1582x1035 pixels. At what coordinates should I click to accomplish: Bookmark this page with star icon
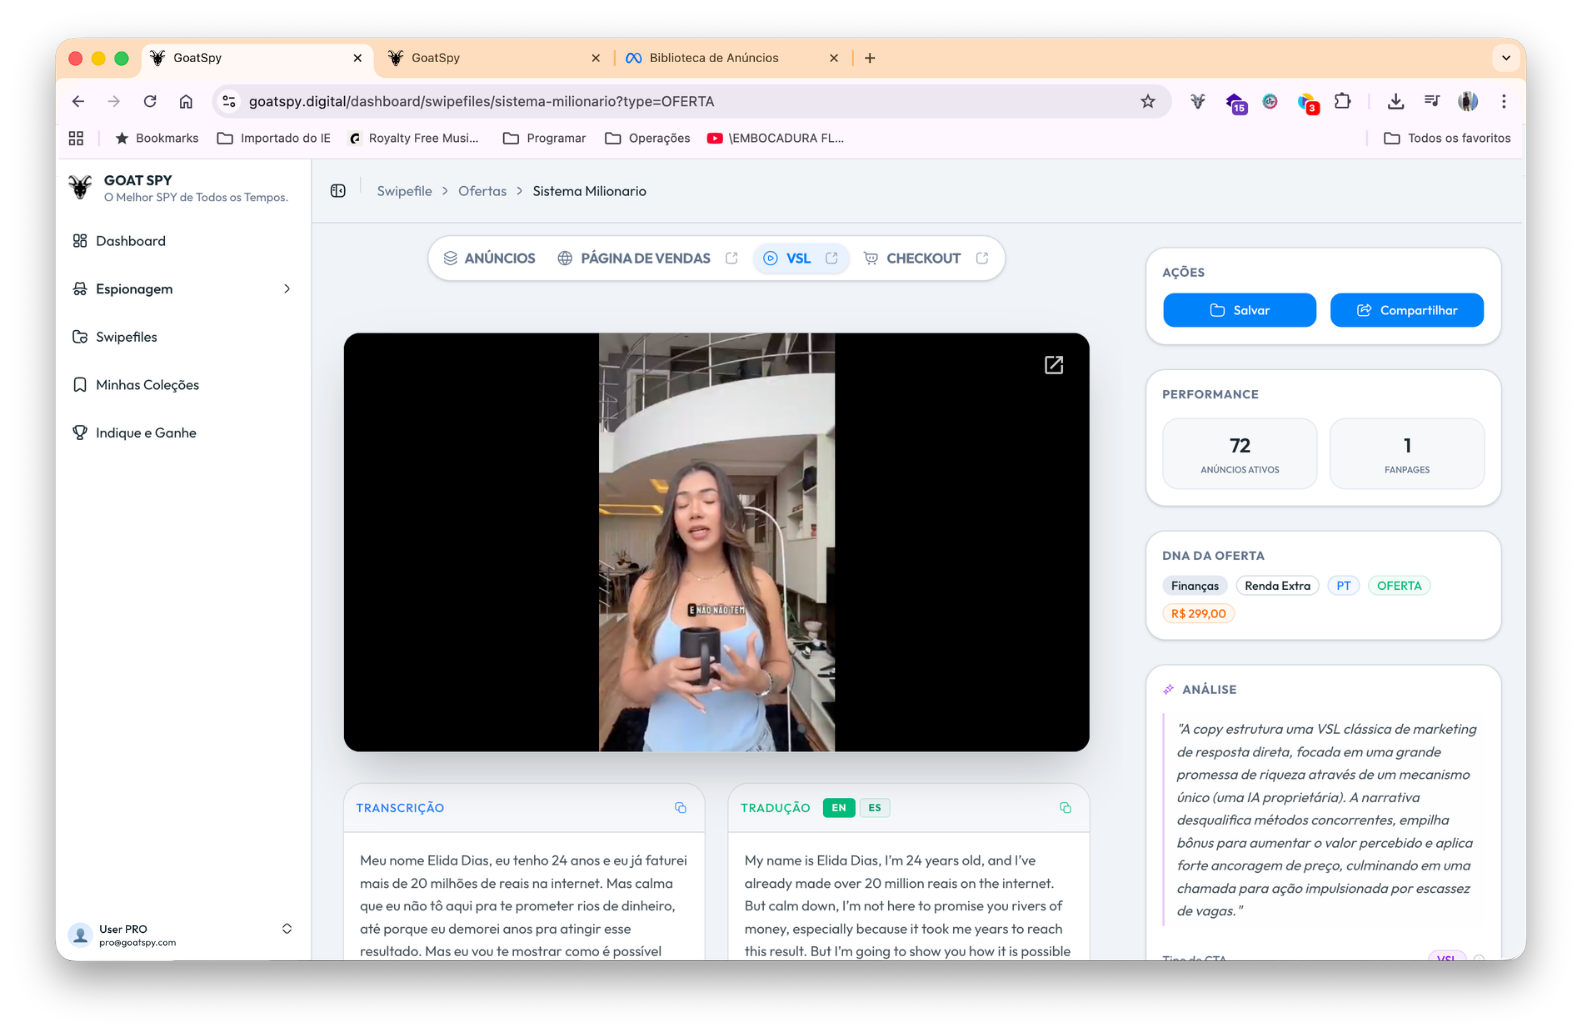(x=1147, y=101)
